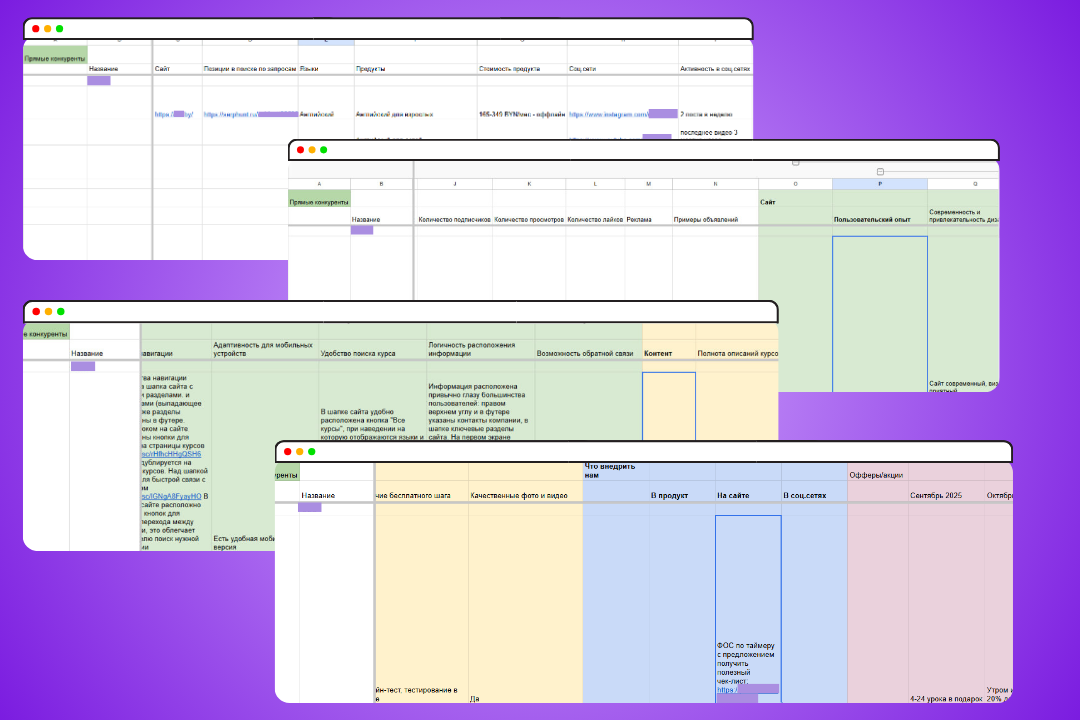This screenshot has height=720, width=1080.
Task: Select column K header
Action: click(x=529, y=184)
